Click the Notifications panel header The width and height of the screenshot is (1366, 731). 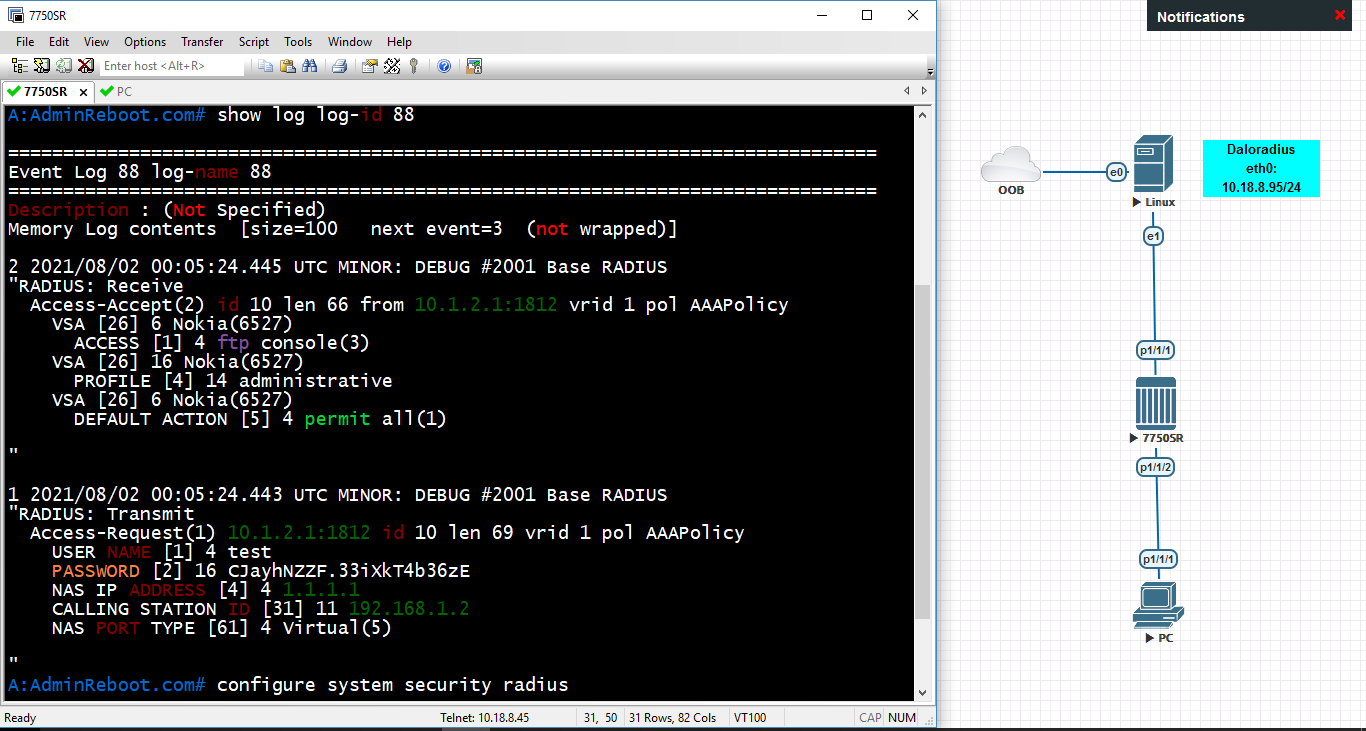(x=1249, y=16)
